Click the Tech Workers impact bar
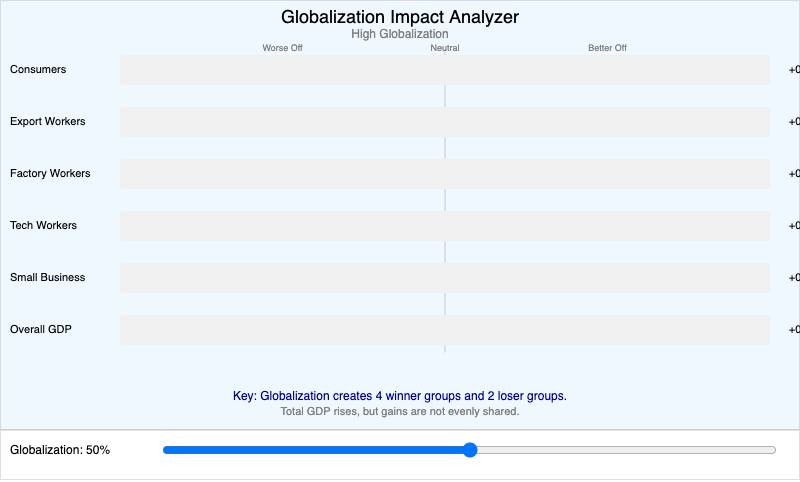Viewport: 800px width, 482px height. 445,226
